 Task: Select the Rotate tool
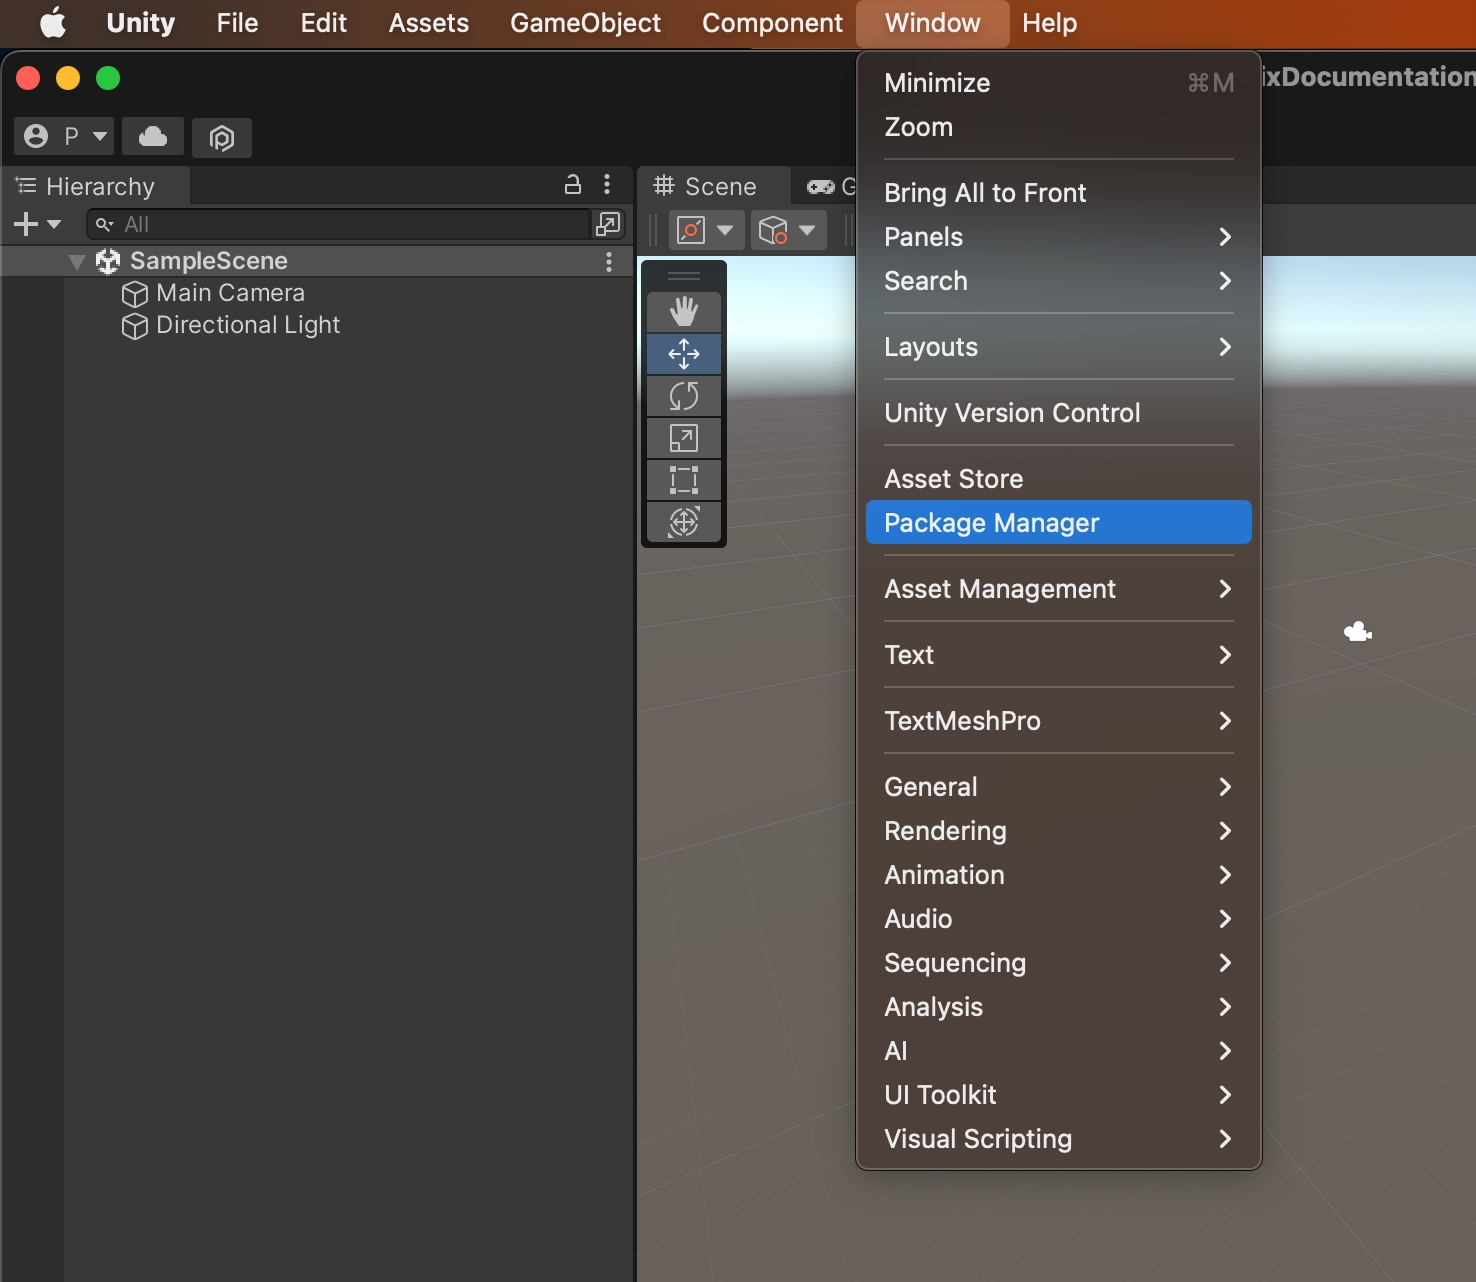pos(684,396)
